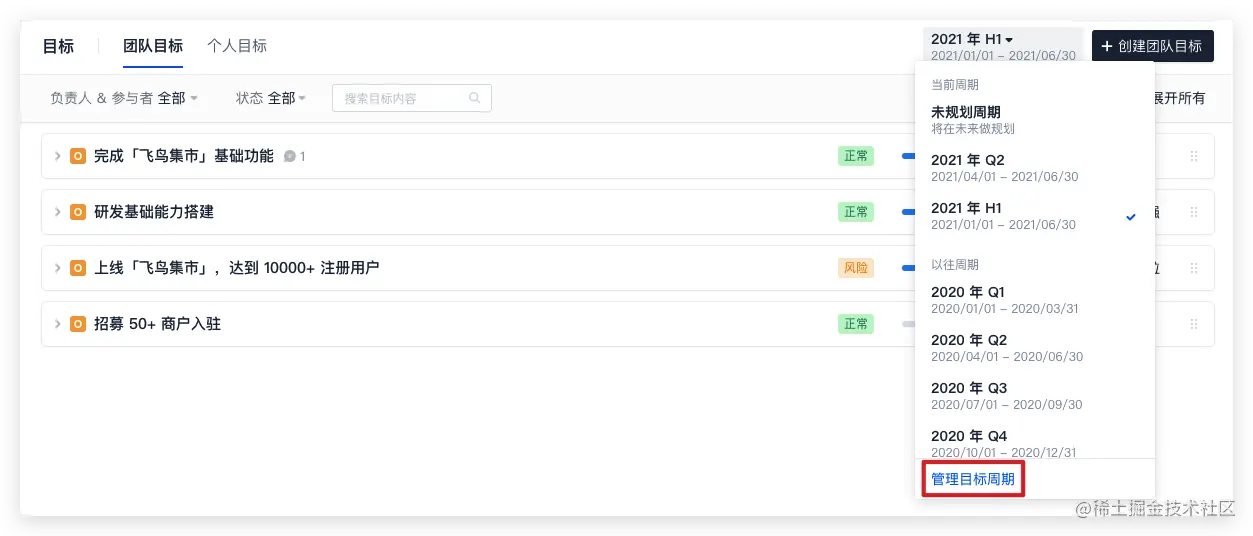Expand objective 研发基础能力搭建
Image resolution: width=1253 pixels, height=536 pixels.
pos(58,212)
